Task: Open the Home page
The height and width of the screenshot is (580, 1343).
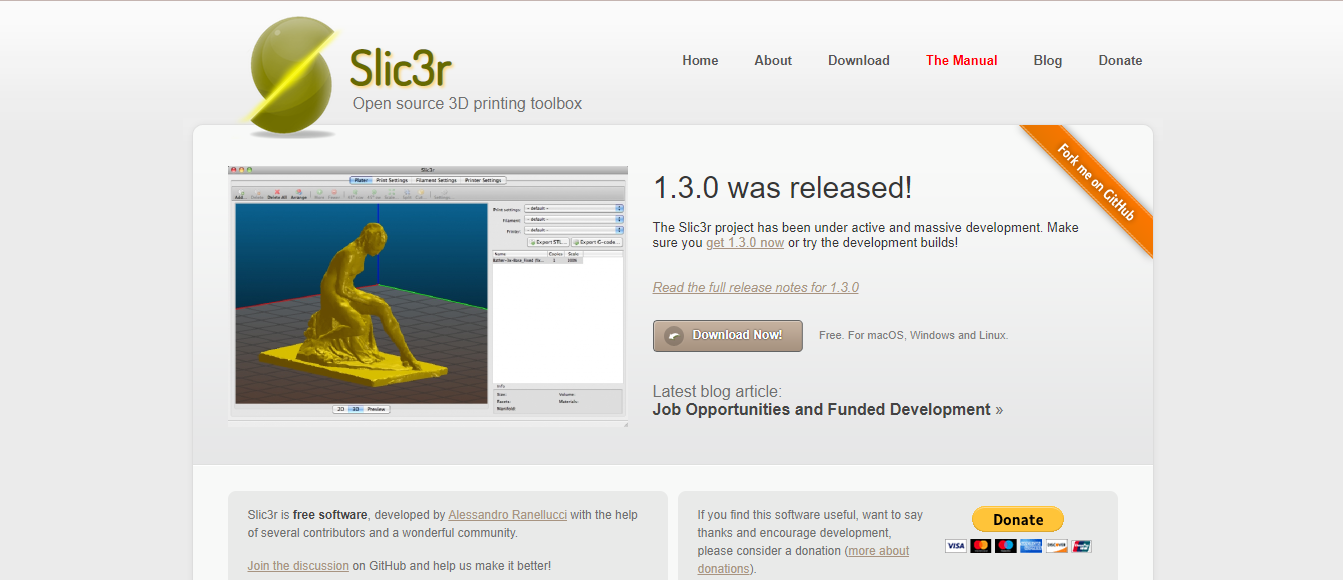Action: tap(700, 60)
